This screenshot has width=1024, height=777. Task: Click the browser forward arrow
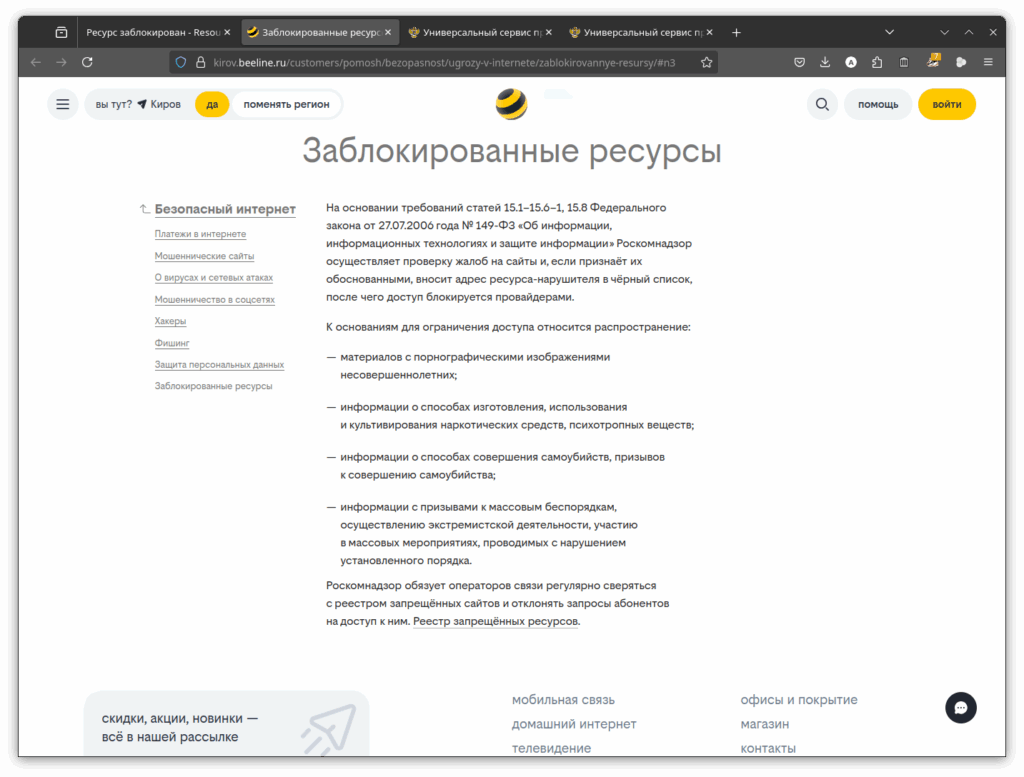(x=61, y=62)
